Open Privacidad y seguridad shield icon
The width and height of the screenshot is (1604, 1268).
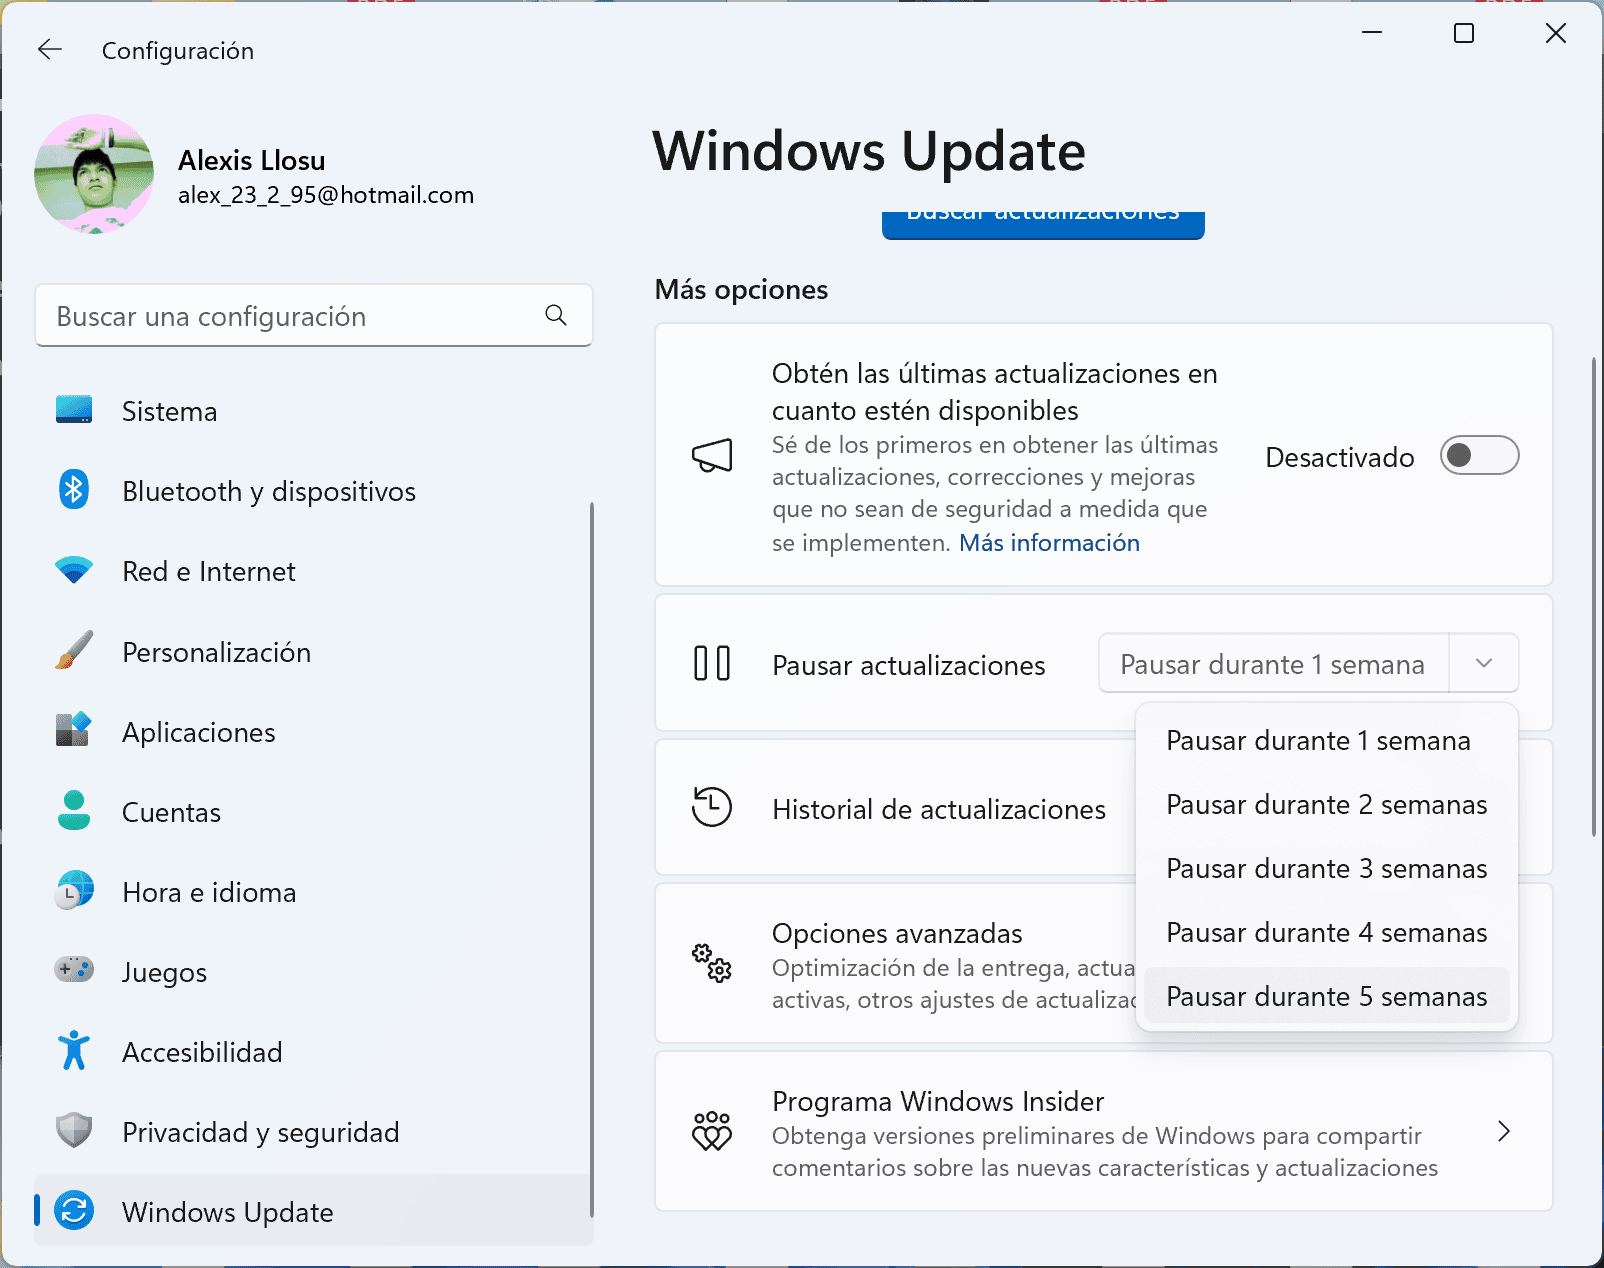coord(71,1131)
